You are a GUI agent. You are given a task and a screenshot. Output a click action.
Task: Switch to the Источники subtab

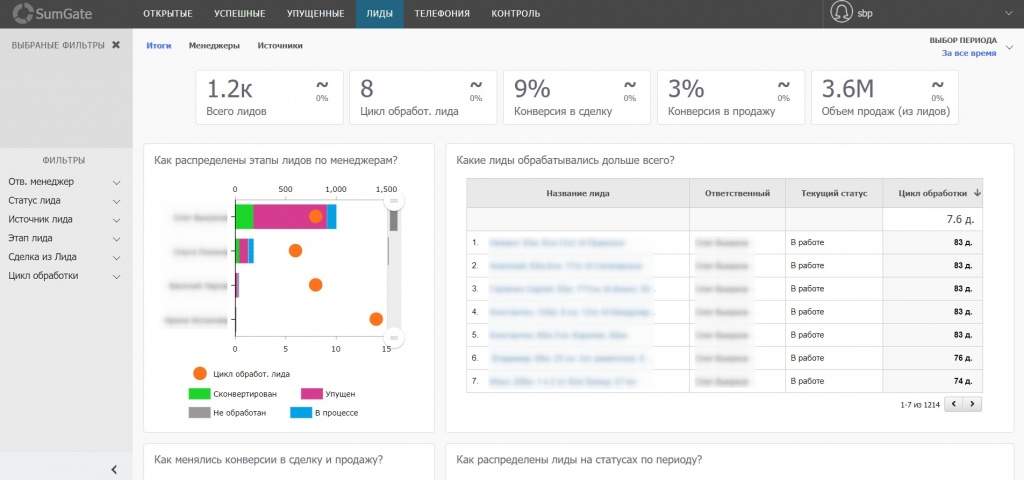(280, 46)
